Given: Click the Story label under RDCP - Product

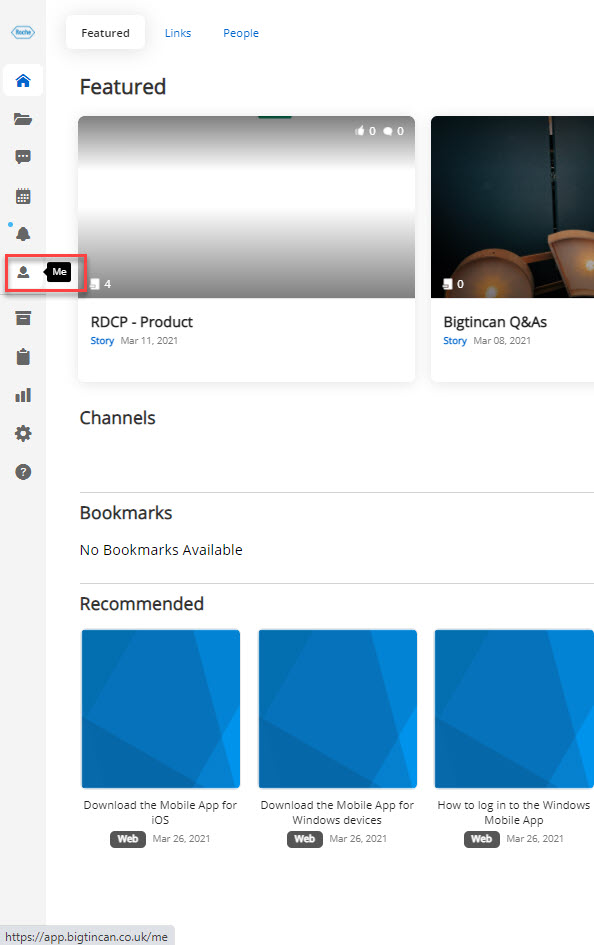Looking at the screenshot, I should coord(102,341).
